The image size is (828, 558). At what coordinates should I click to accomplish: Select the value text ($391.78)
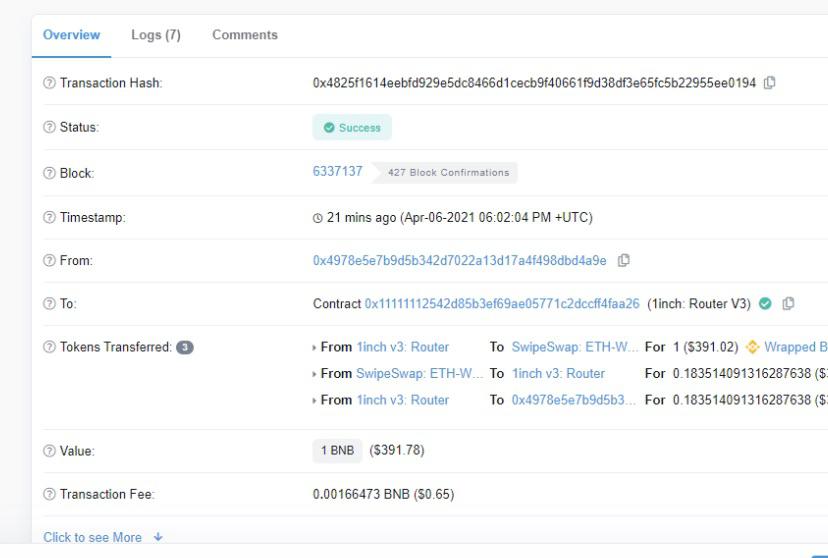[x=397, y=450]
